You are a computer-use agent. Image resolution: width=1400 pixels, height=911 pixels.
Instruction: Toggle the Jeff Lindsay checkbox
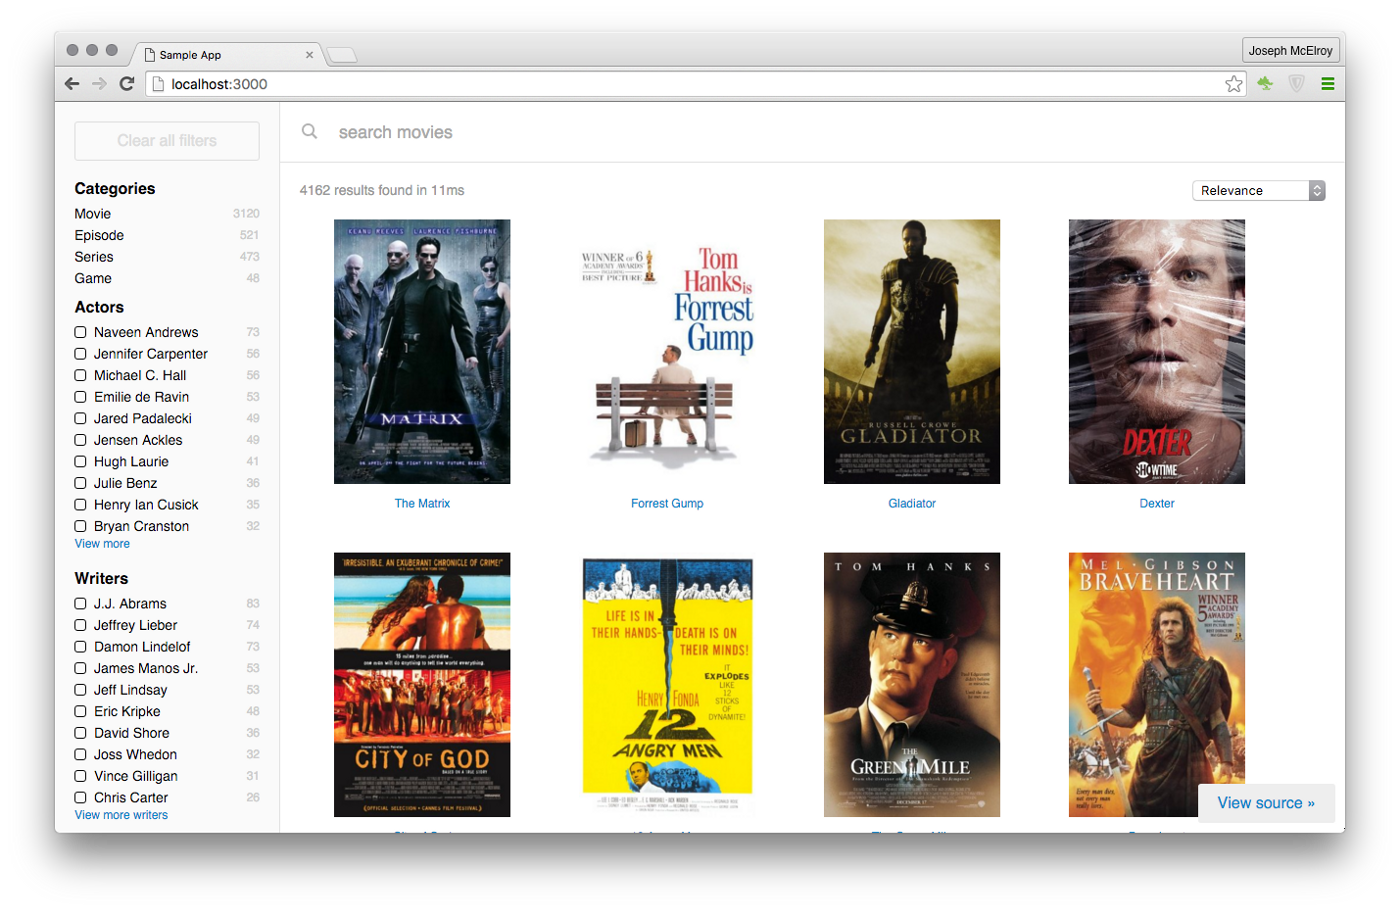tap(81, 690)
